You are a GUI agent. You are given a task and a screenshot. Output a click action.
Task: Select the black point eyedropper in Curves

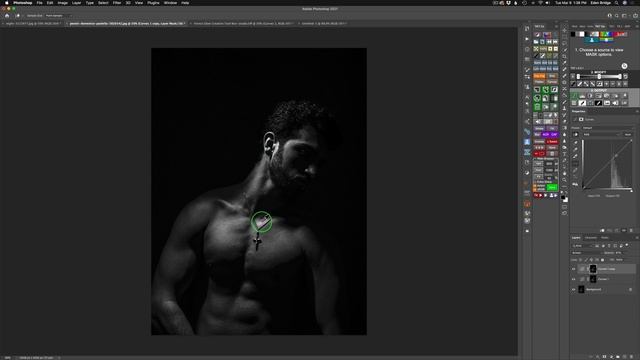[576, 142]
